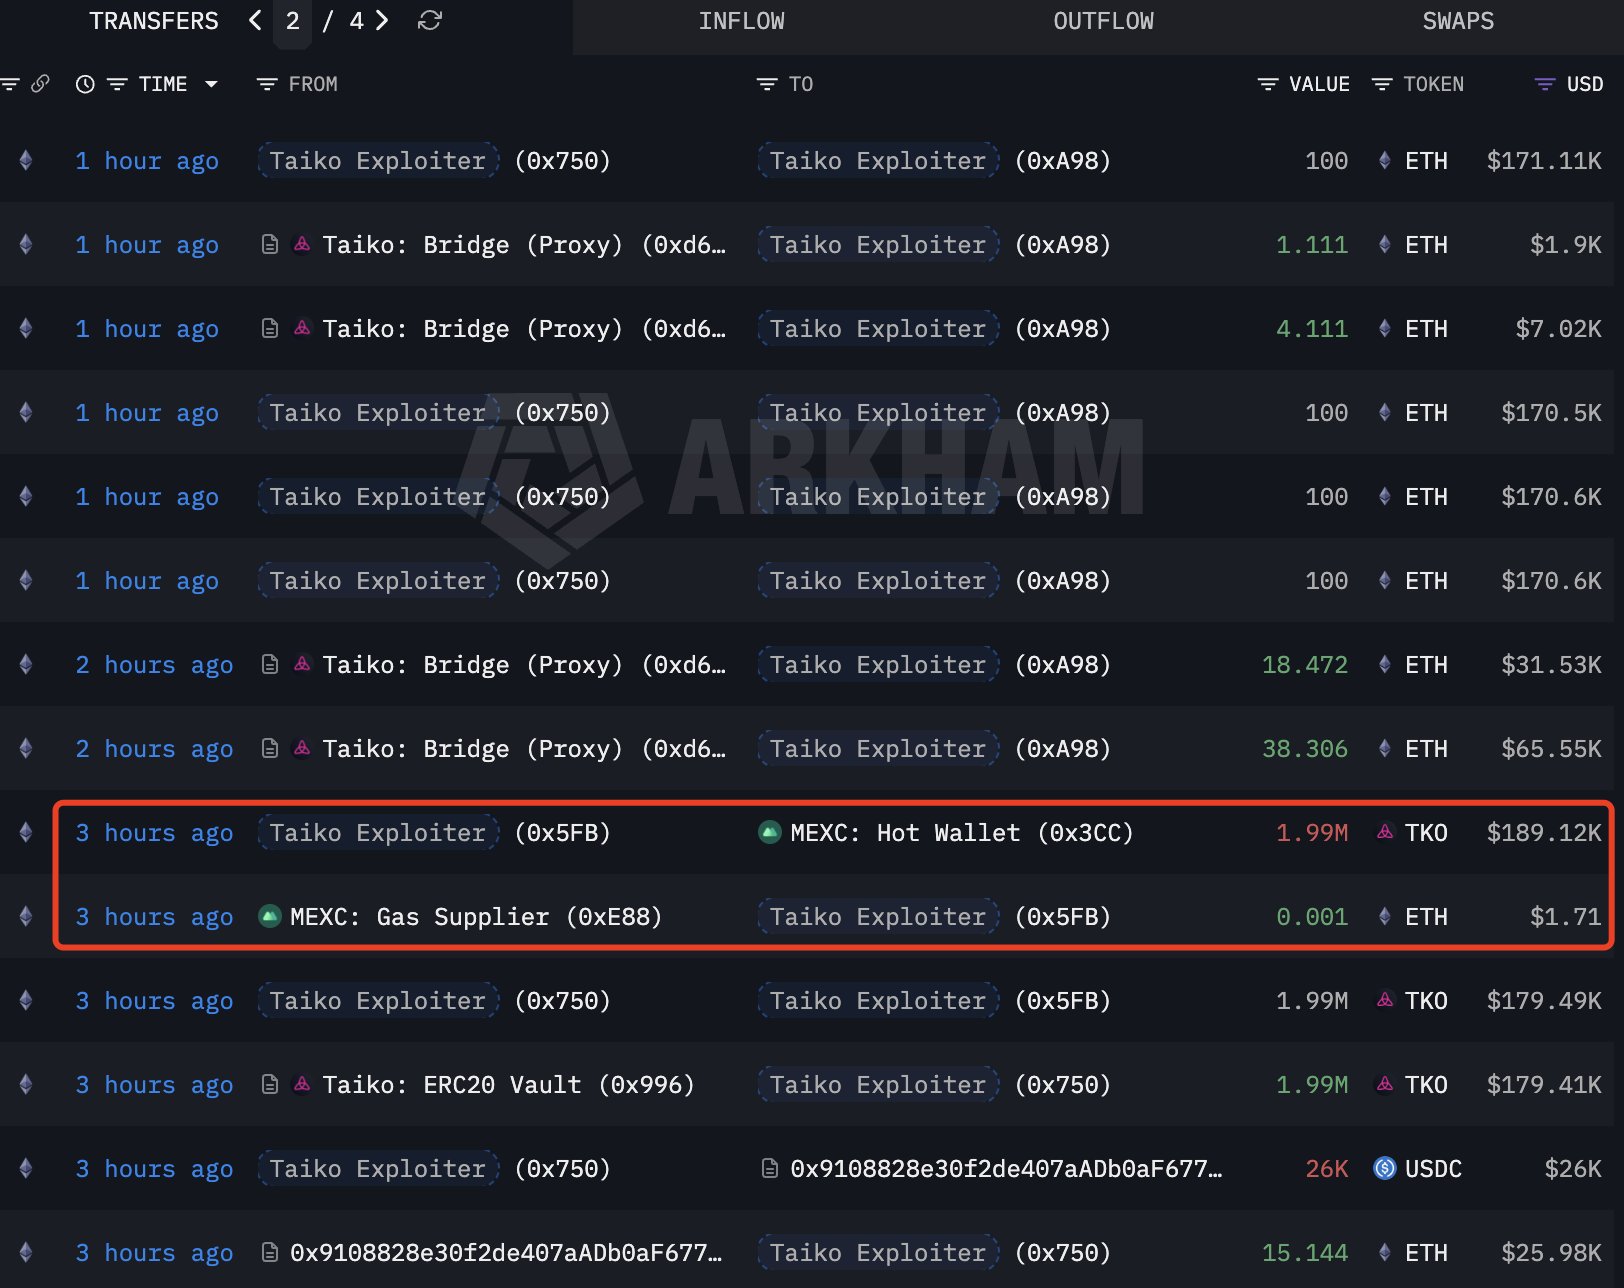Viewport: 1624px width, 1288px height.
Task: Click Taiko logo icon beside ERC20 Vault
Action: coord(301,1084)
